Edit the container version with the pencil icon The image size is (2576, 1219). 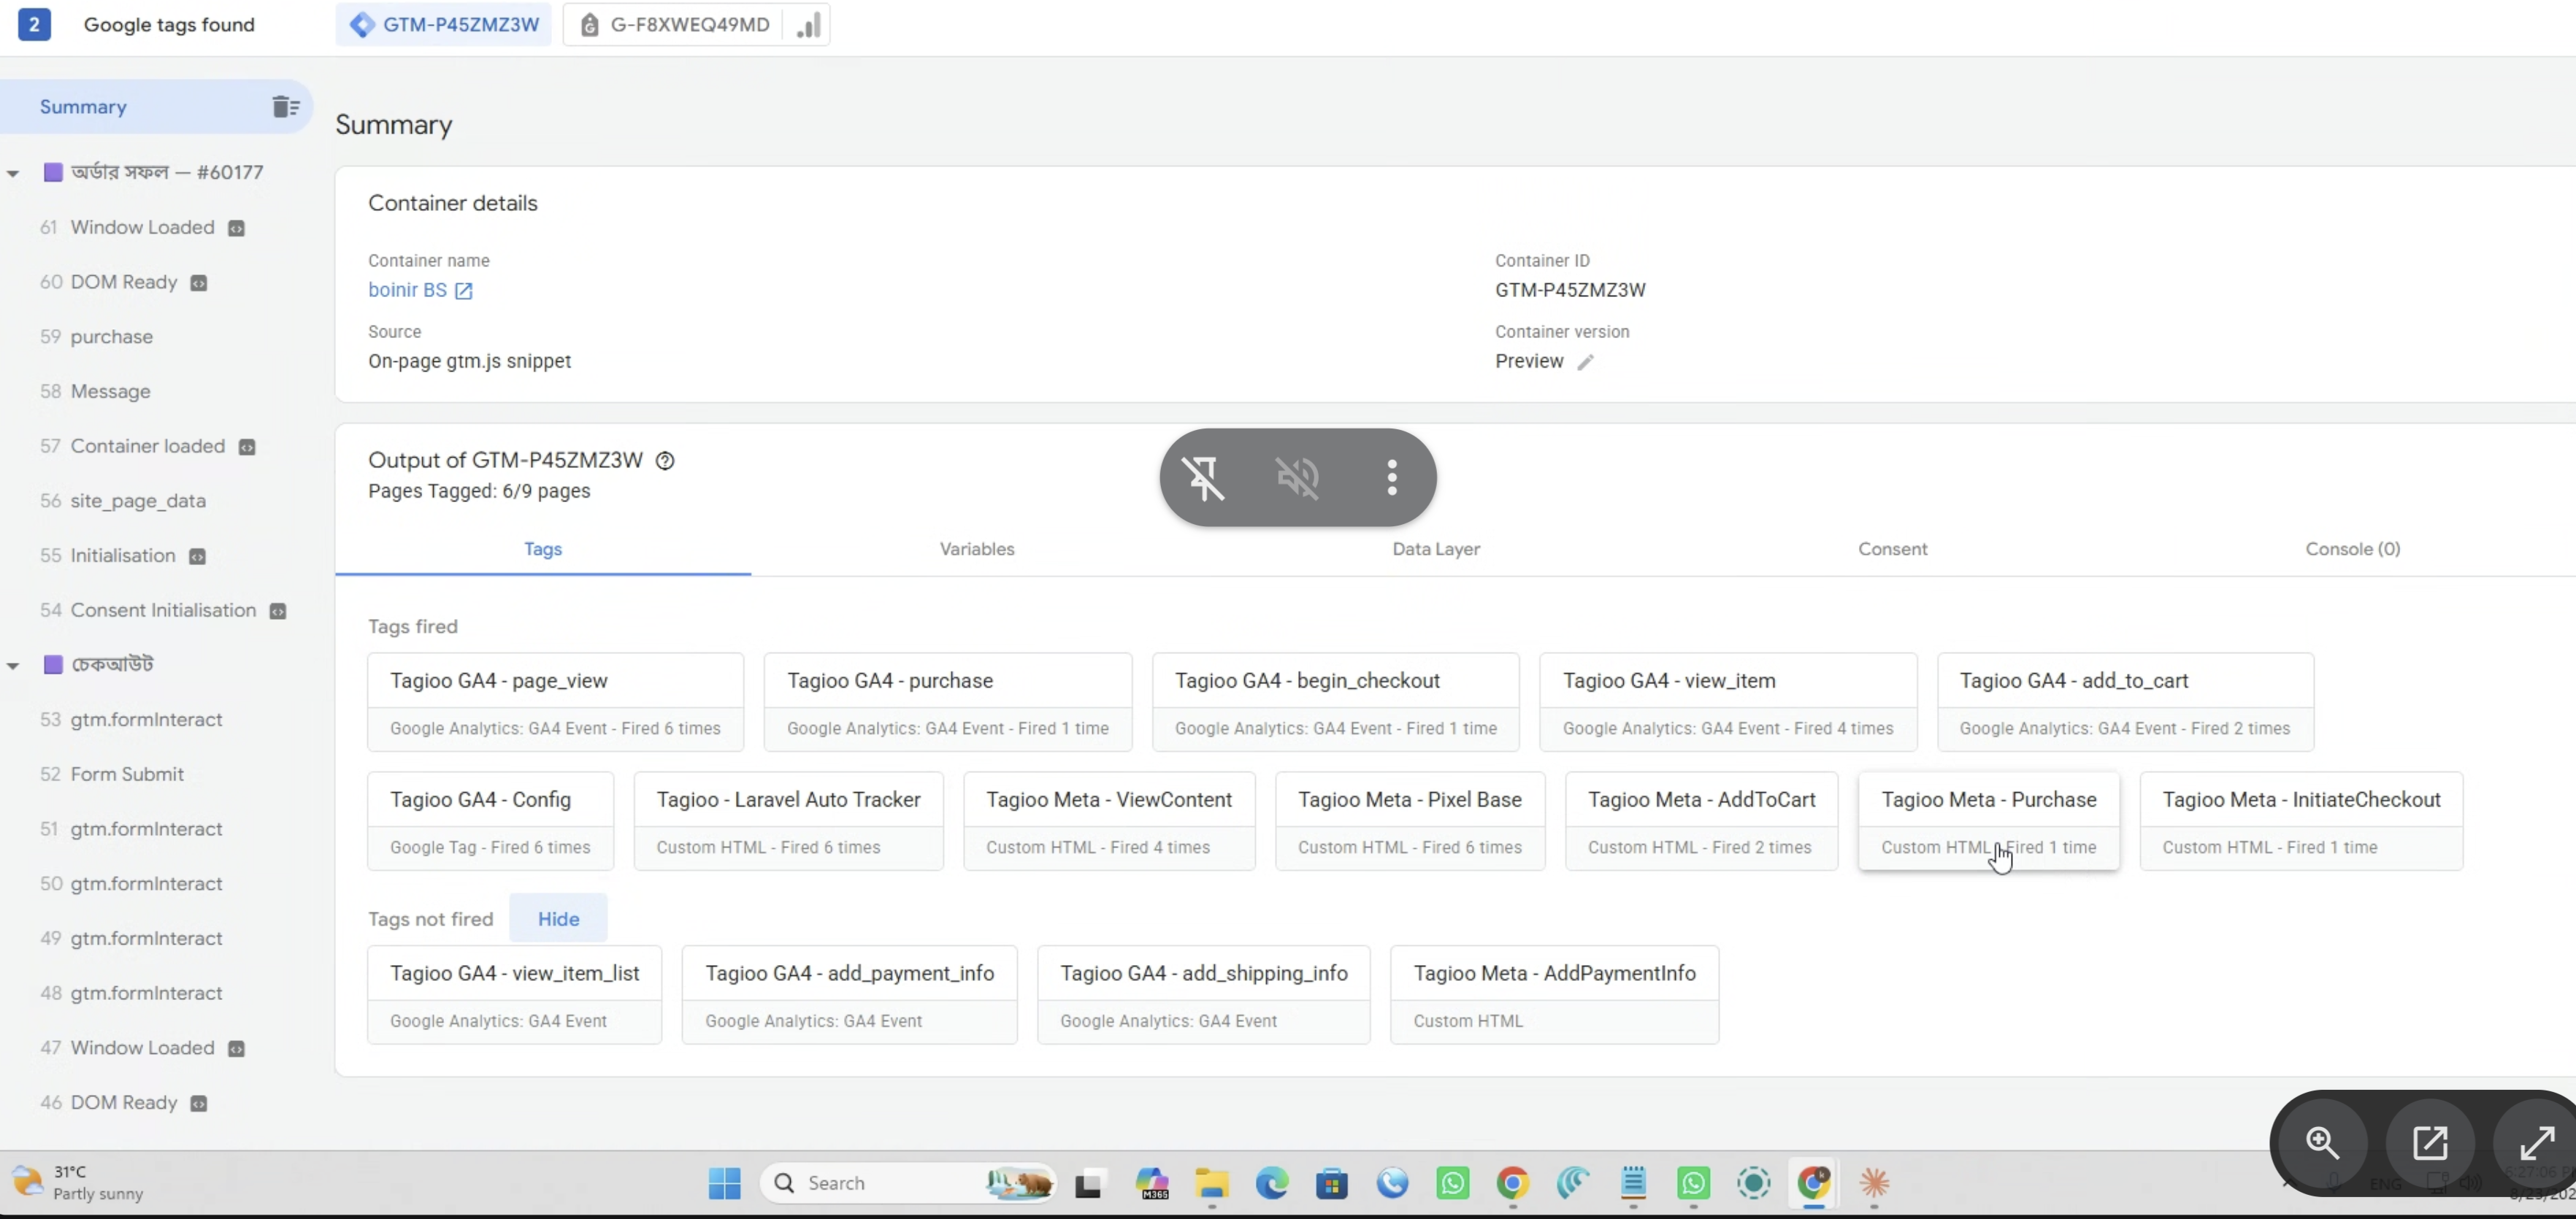pyautogui.click(x=1586, y=362)
